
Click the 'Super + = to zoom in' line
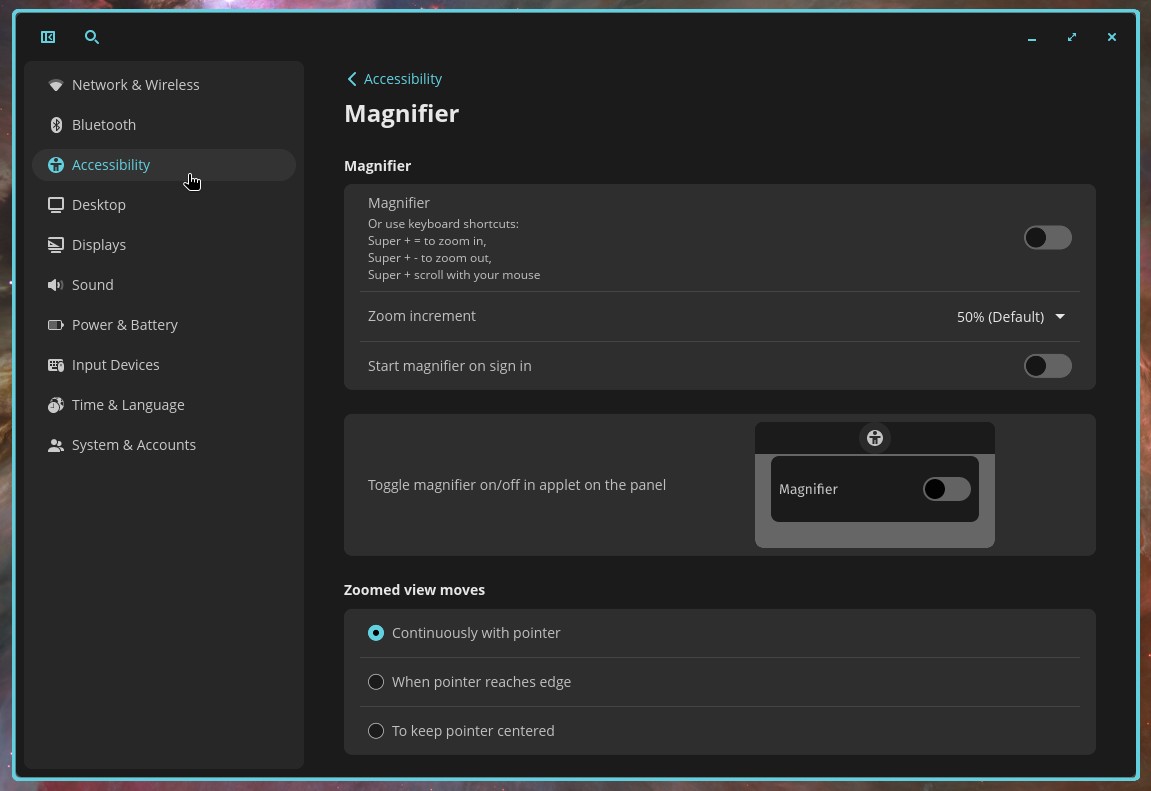[x=426, y=241]
